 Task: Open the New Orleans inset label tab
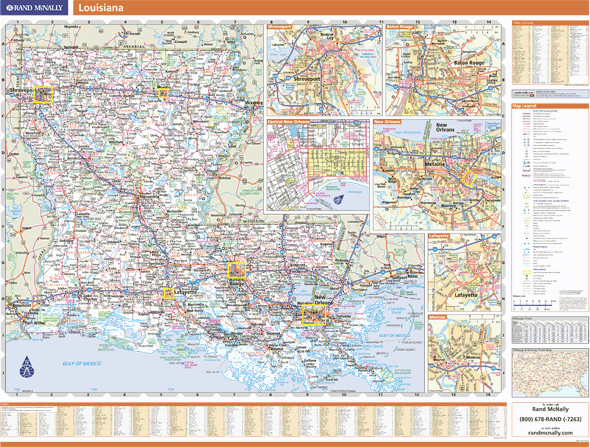pos(387,122)
